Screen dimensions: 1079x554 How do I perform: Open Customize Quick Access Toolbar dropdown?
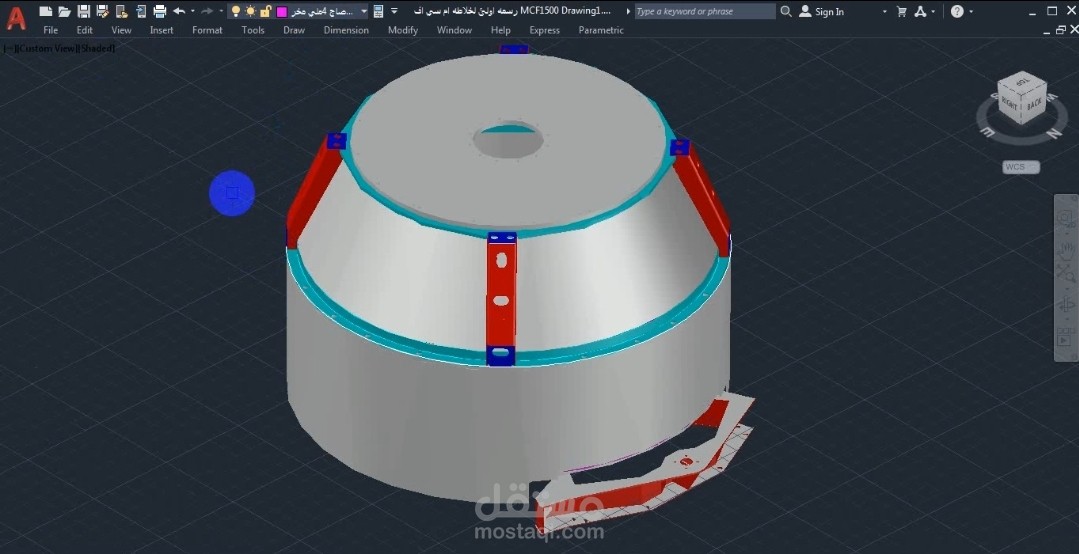pos(394,11)
